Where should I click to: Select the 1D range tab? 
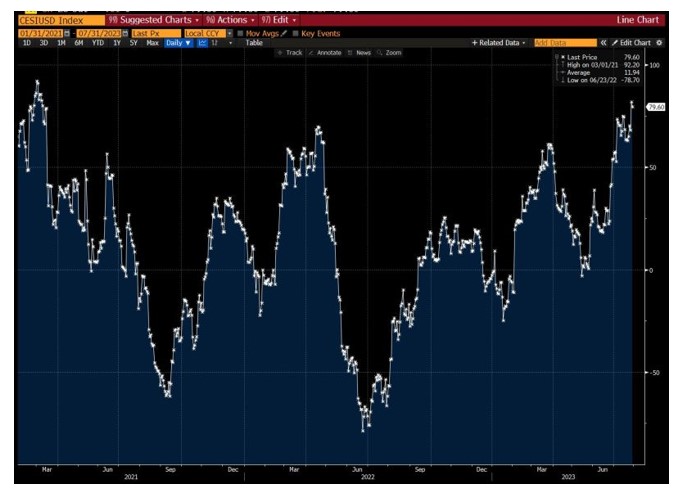(x=27, y=43)
